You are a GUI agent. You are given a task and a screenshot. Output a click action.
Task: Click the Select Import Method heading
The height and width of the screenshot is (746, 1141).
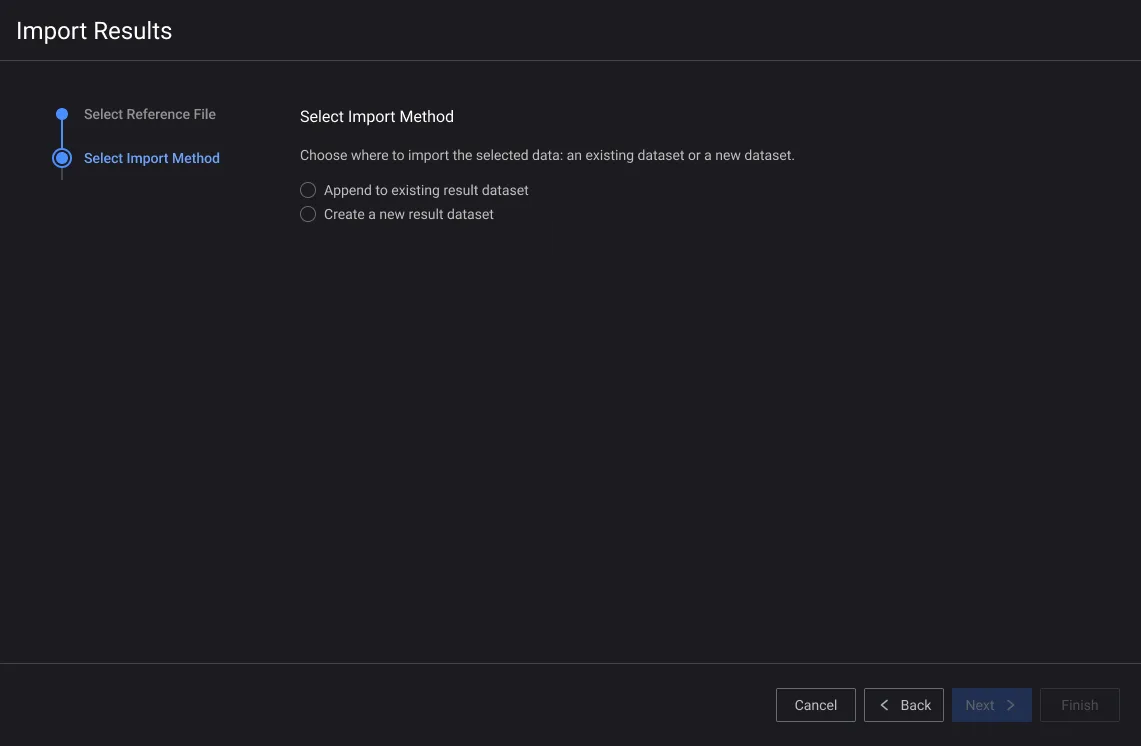(376, 116)
